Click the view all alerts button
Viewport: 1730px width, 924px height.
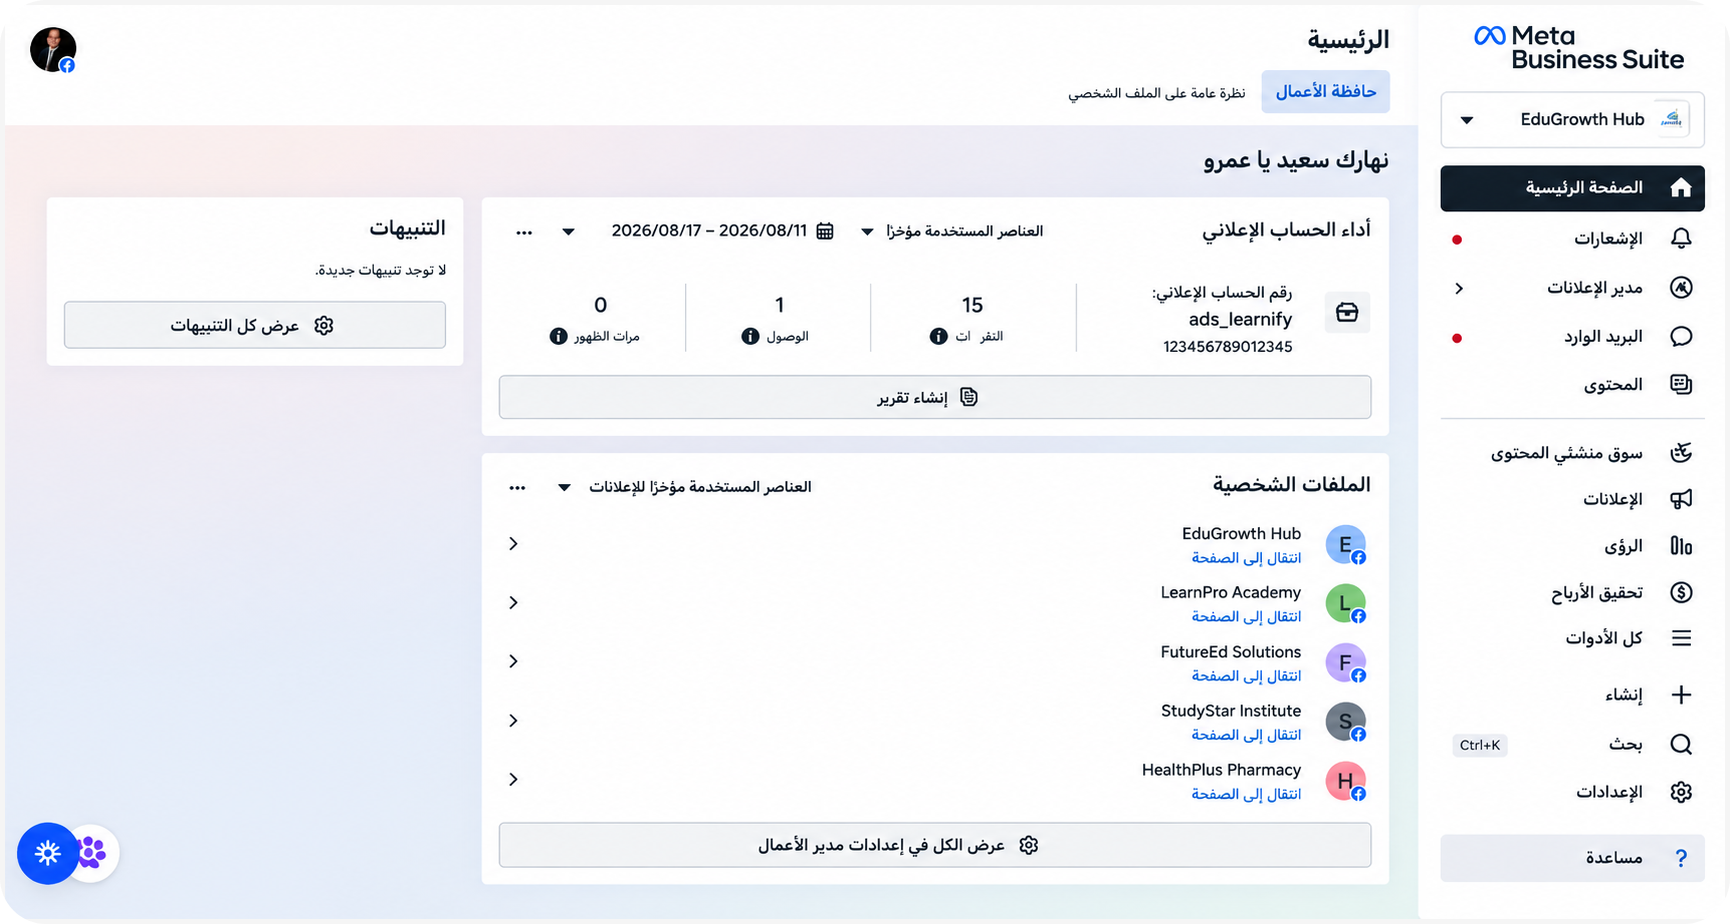255,325
